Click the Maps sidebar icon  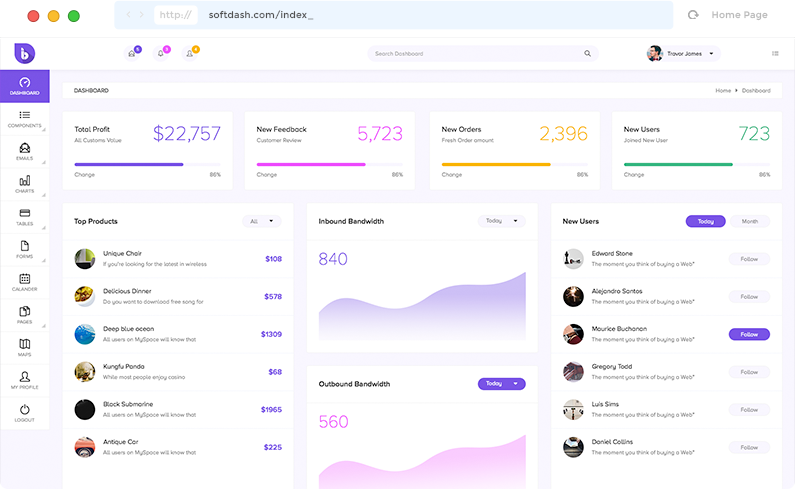point(25,346)
